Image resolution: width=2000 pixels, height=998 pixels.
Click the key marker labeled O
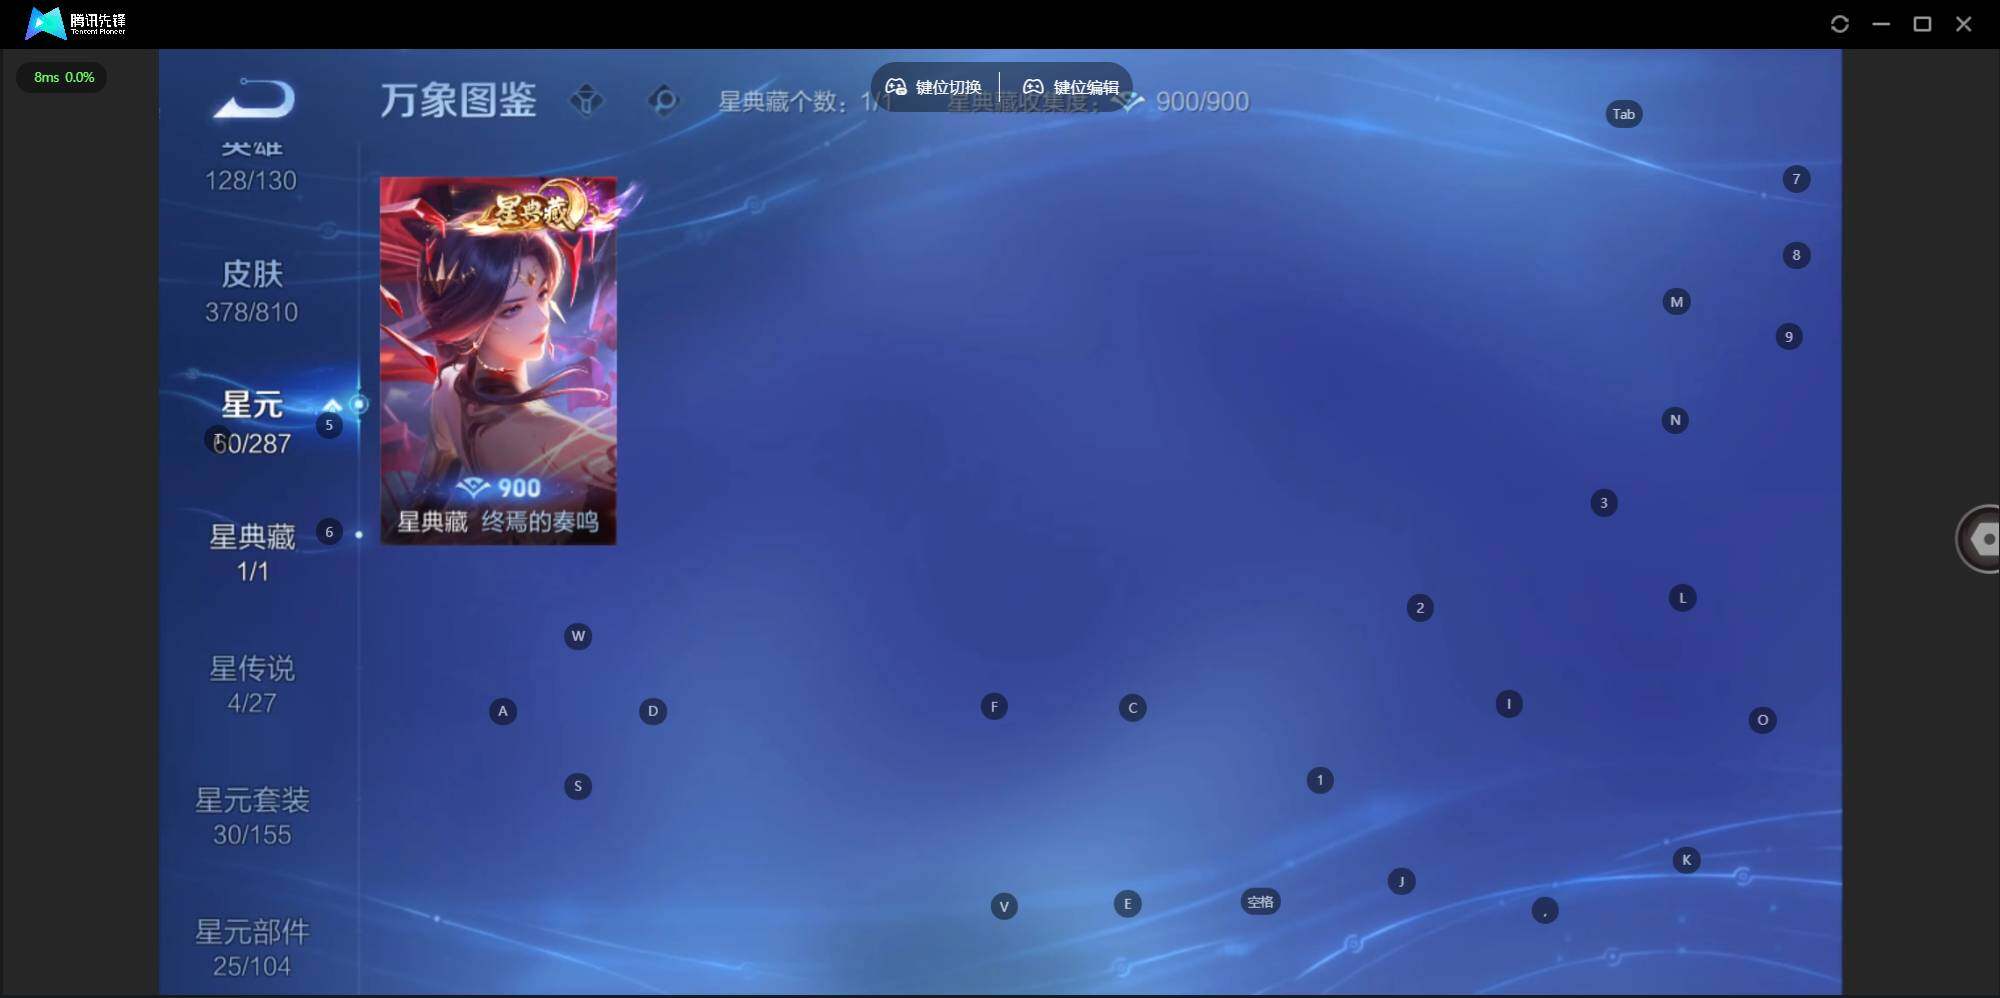[x=1763, y=720]
